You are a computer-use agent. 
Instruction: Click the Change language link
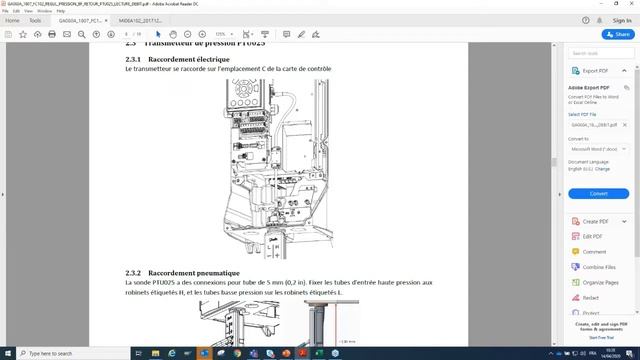coord(602,169)
